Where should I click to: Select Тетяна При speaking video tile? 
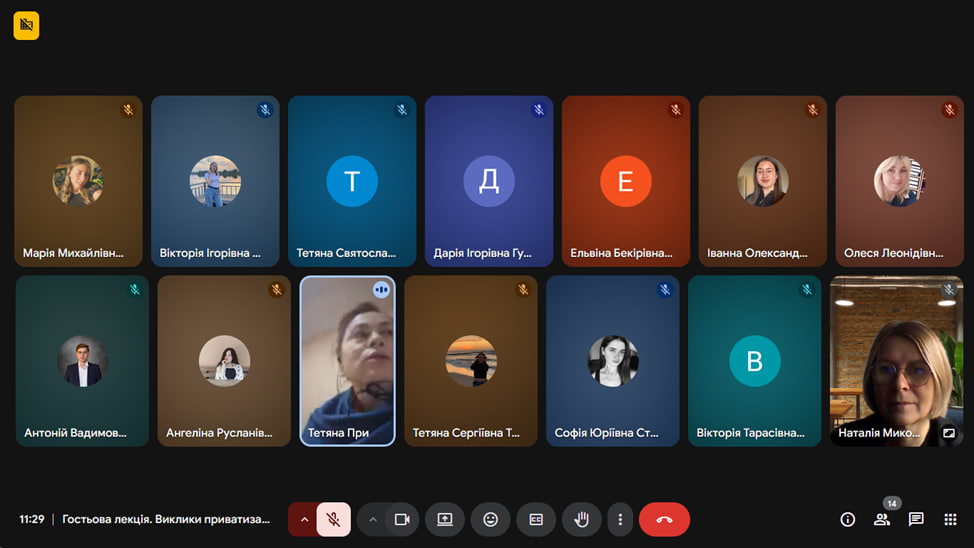(347, 360)
